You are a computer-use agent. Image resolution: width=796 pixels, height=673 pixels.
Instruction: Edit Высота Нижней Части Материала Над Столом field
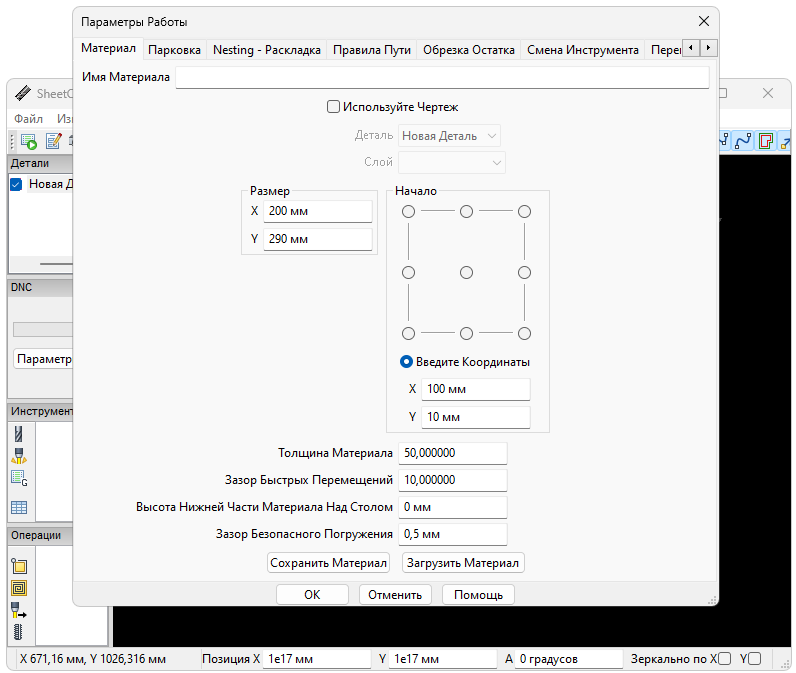453,507
